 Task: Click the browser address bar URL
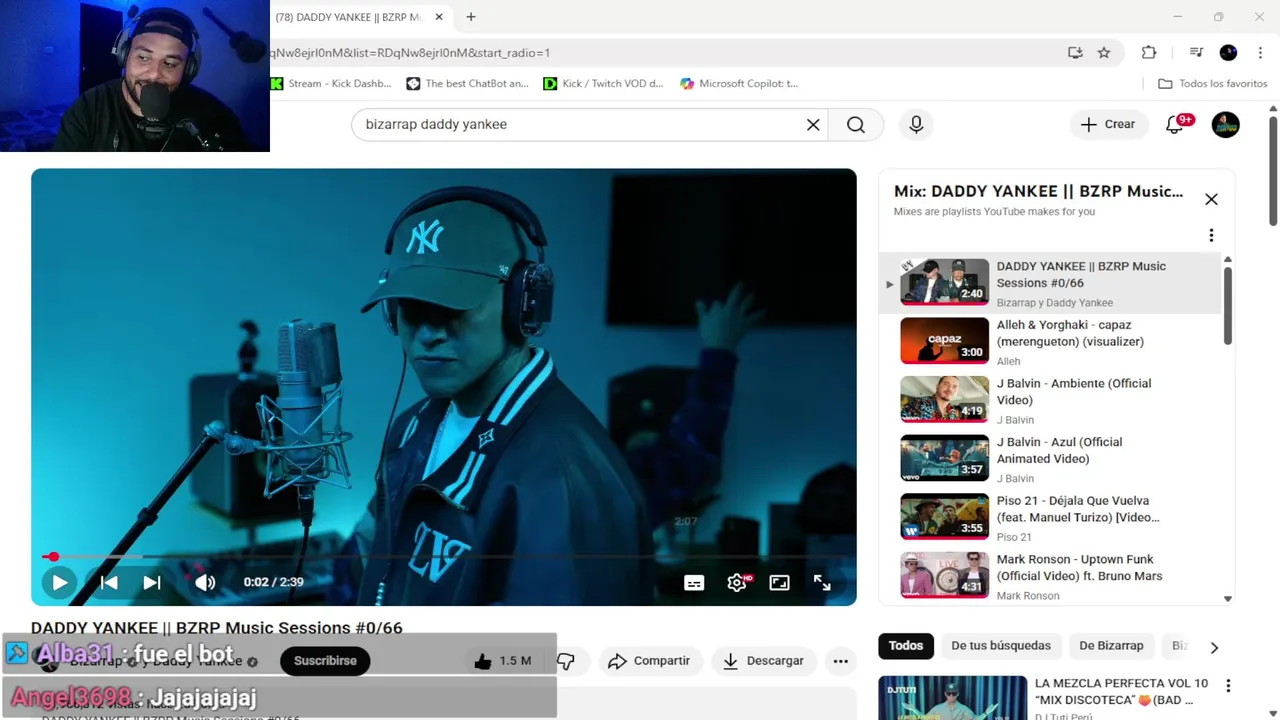click(660, 53)
